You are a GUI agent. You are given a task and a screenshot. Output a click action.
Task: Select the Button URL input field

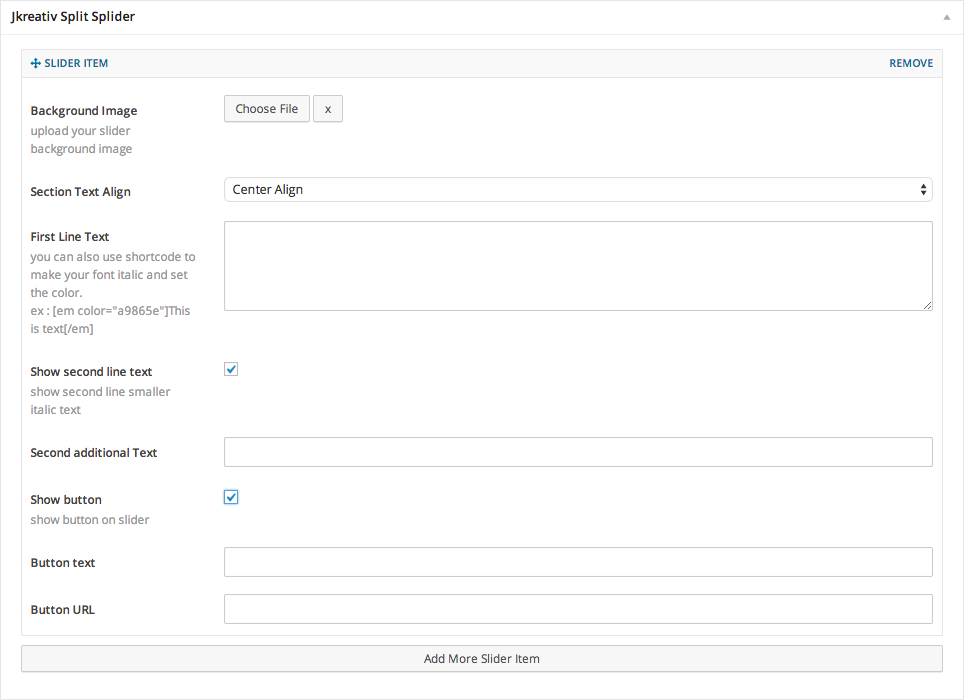(x=578, y=609)
